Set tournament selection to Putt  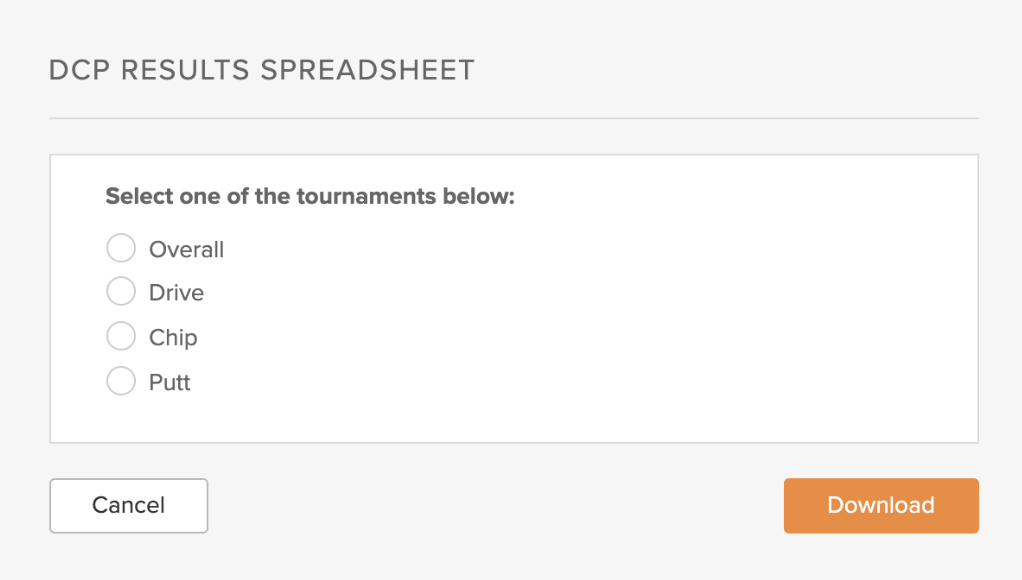[x=121, y=381]
